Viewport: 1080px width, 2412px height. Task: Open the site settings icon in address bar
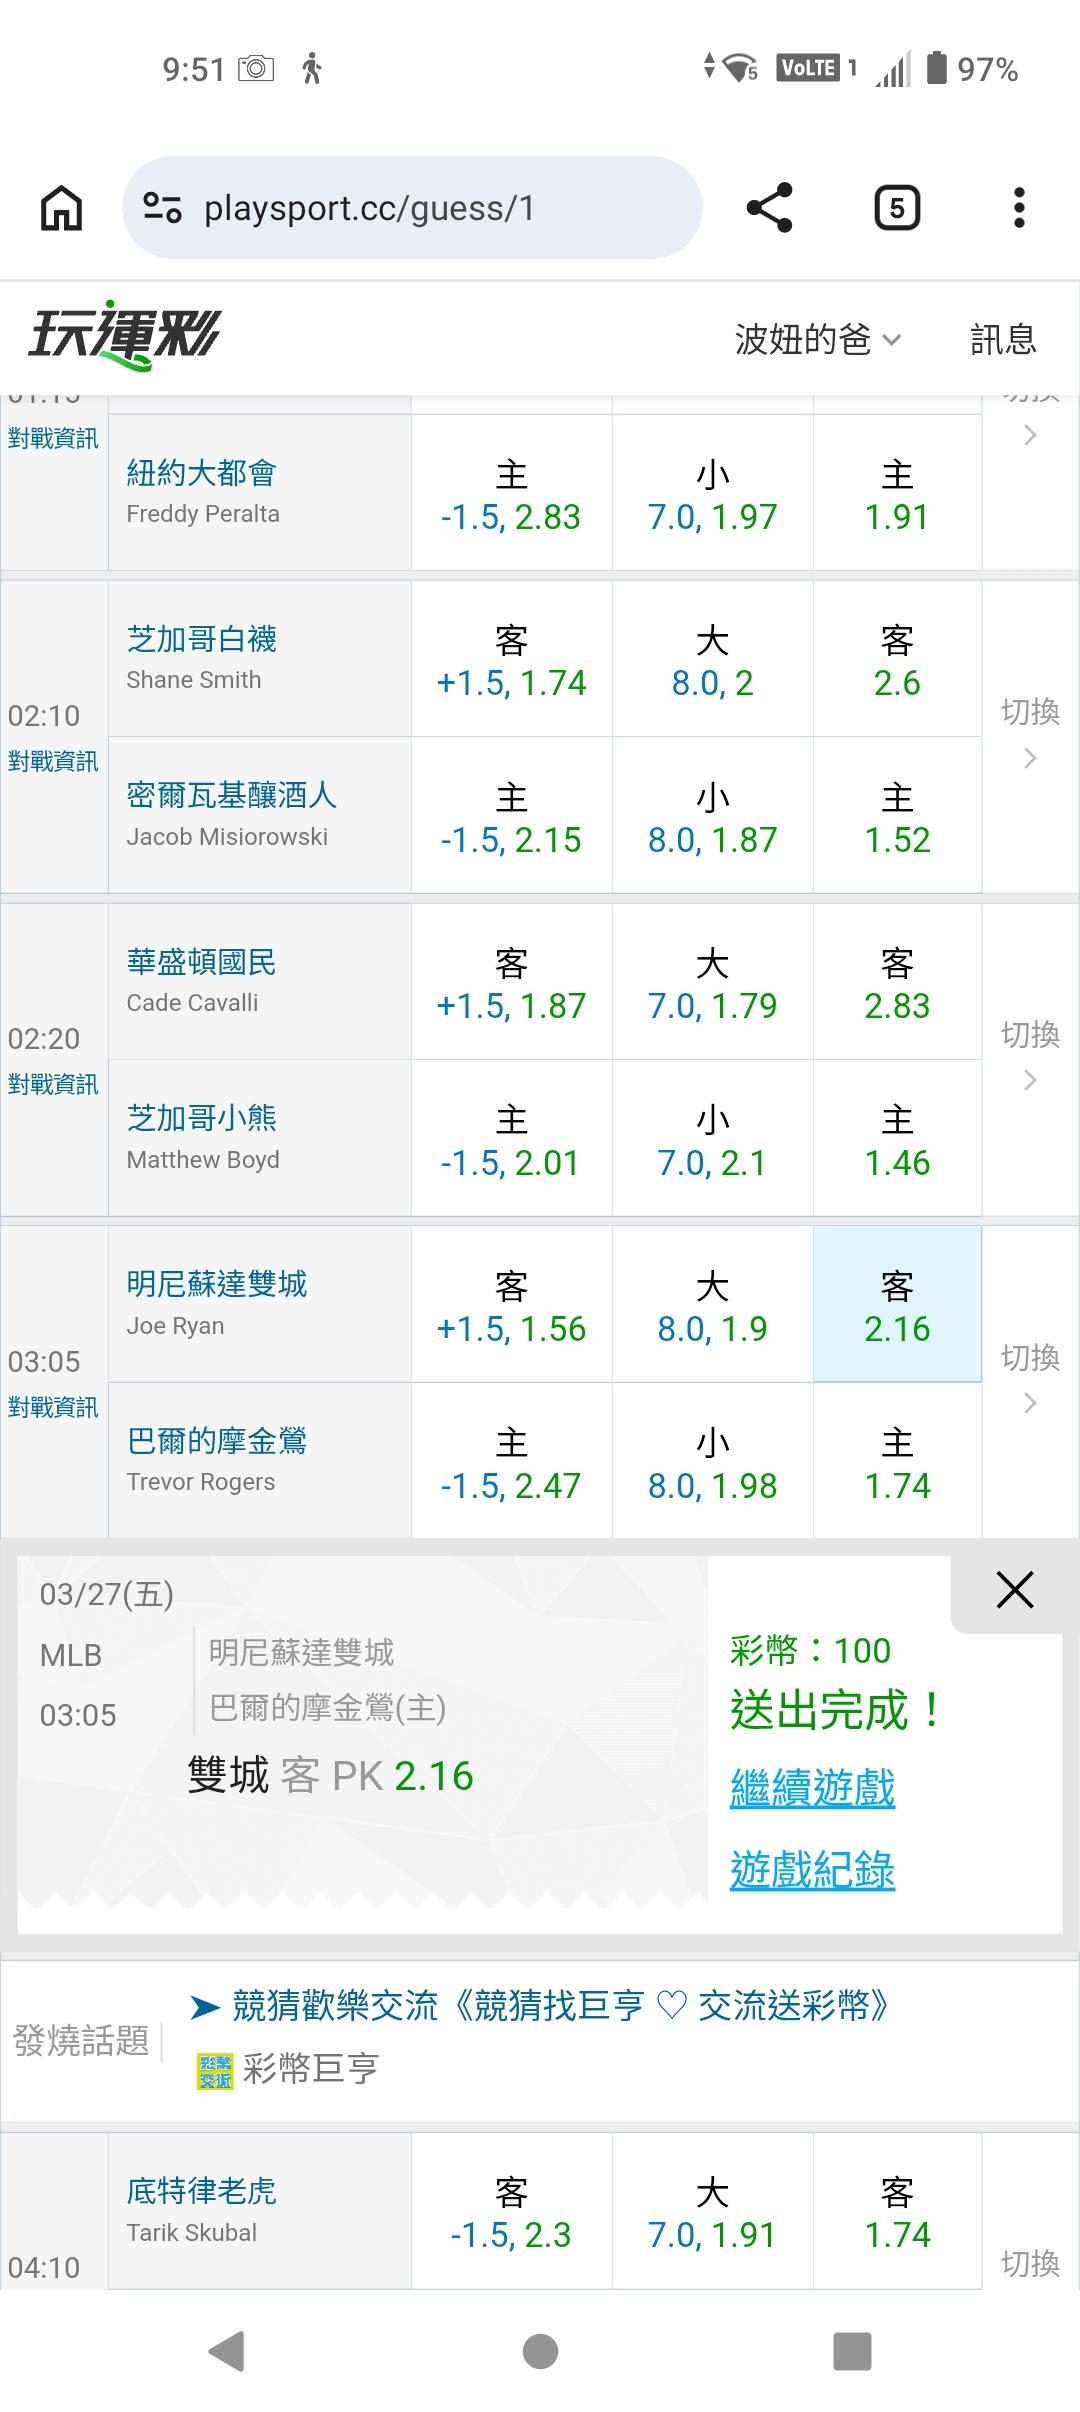pos(162,208)
